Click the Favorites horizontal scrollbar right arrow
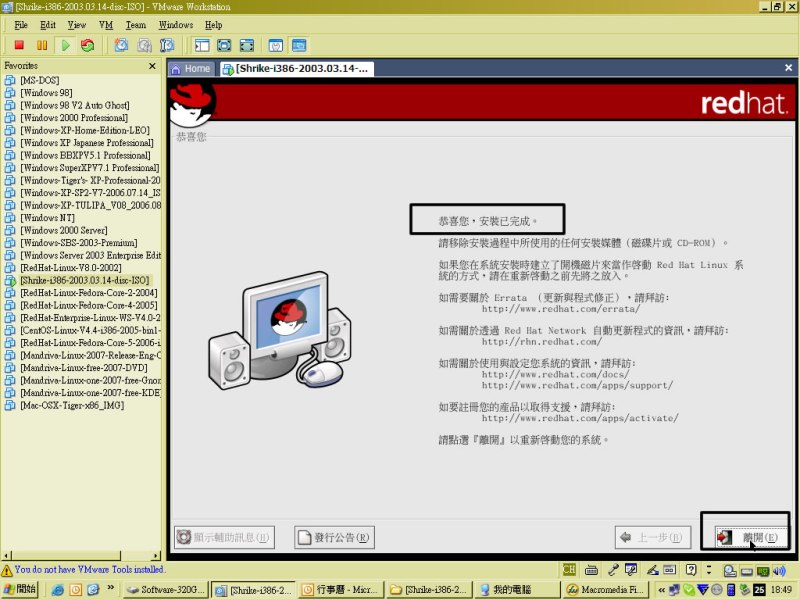This screenshot has width=800, height=600. (x=156, y=555)
